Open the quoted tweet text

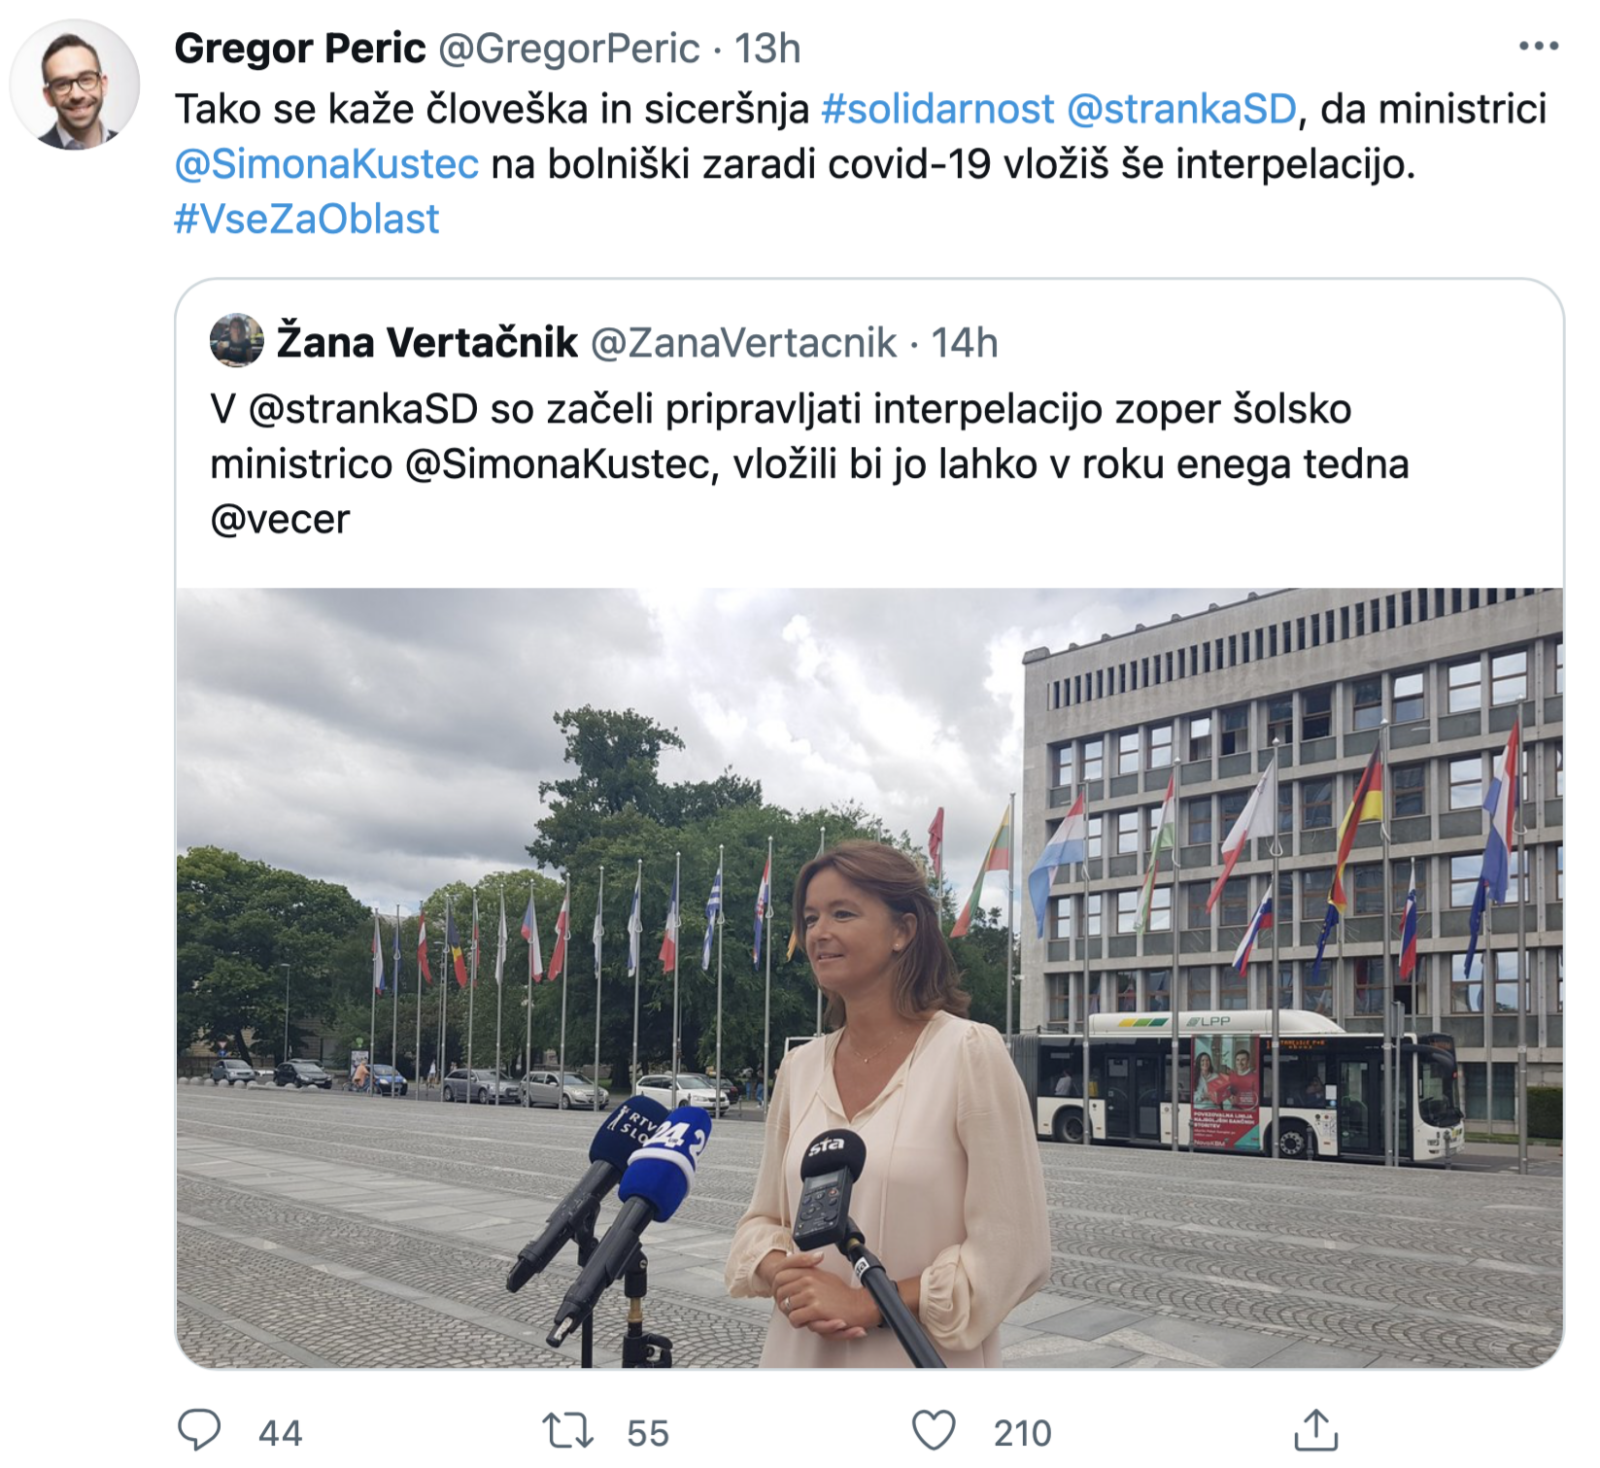pos(810,464)
